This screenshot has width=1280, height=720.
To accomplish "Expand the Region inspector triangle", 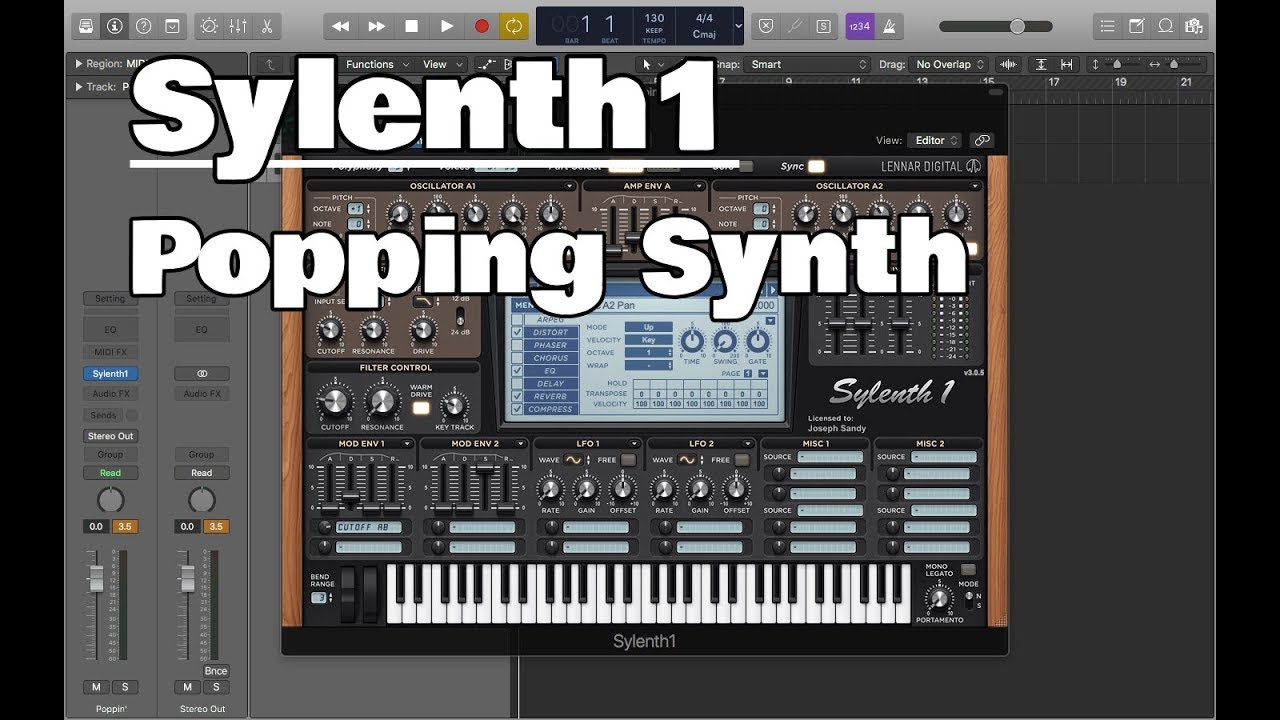I will coord(79,64).
